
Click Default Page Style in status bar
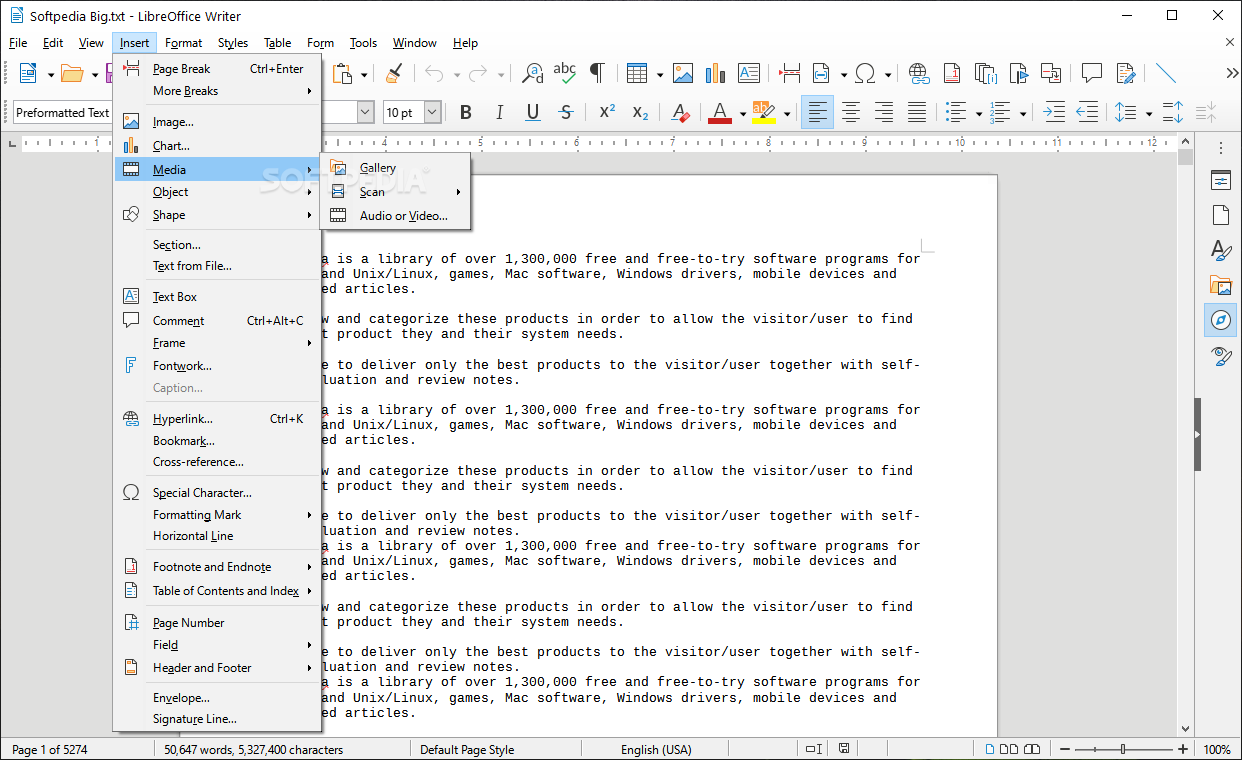coord(467,749)
